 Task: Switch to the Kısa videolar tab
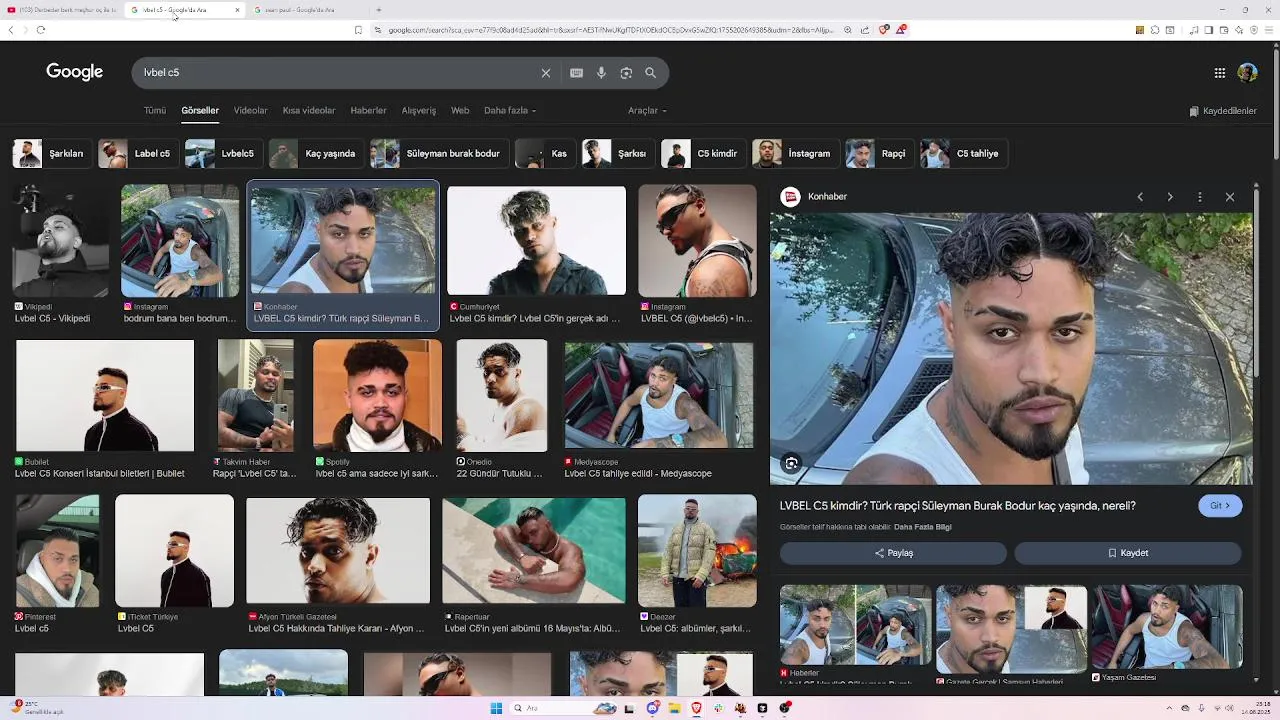[309, 110]
